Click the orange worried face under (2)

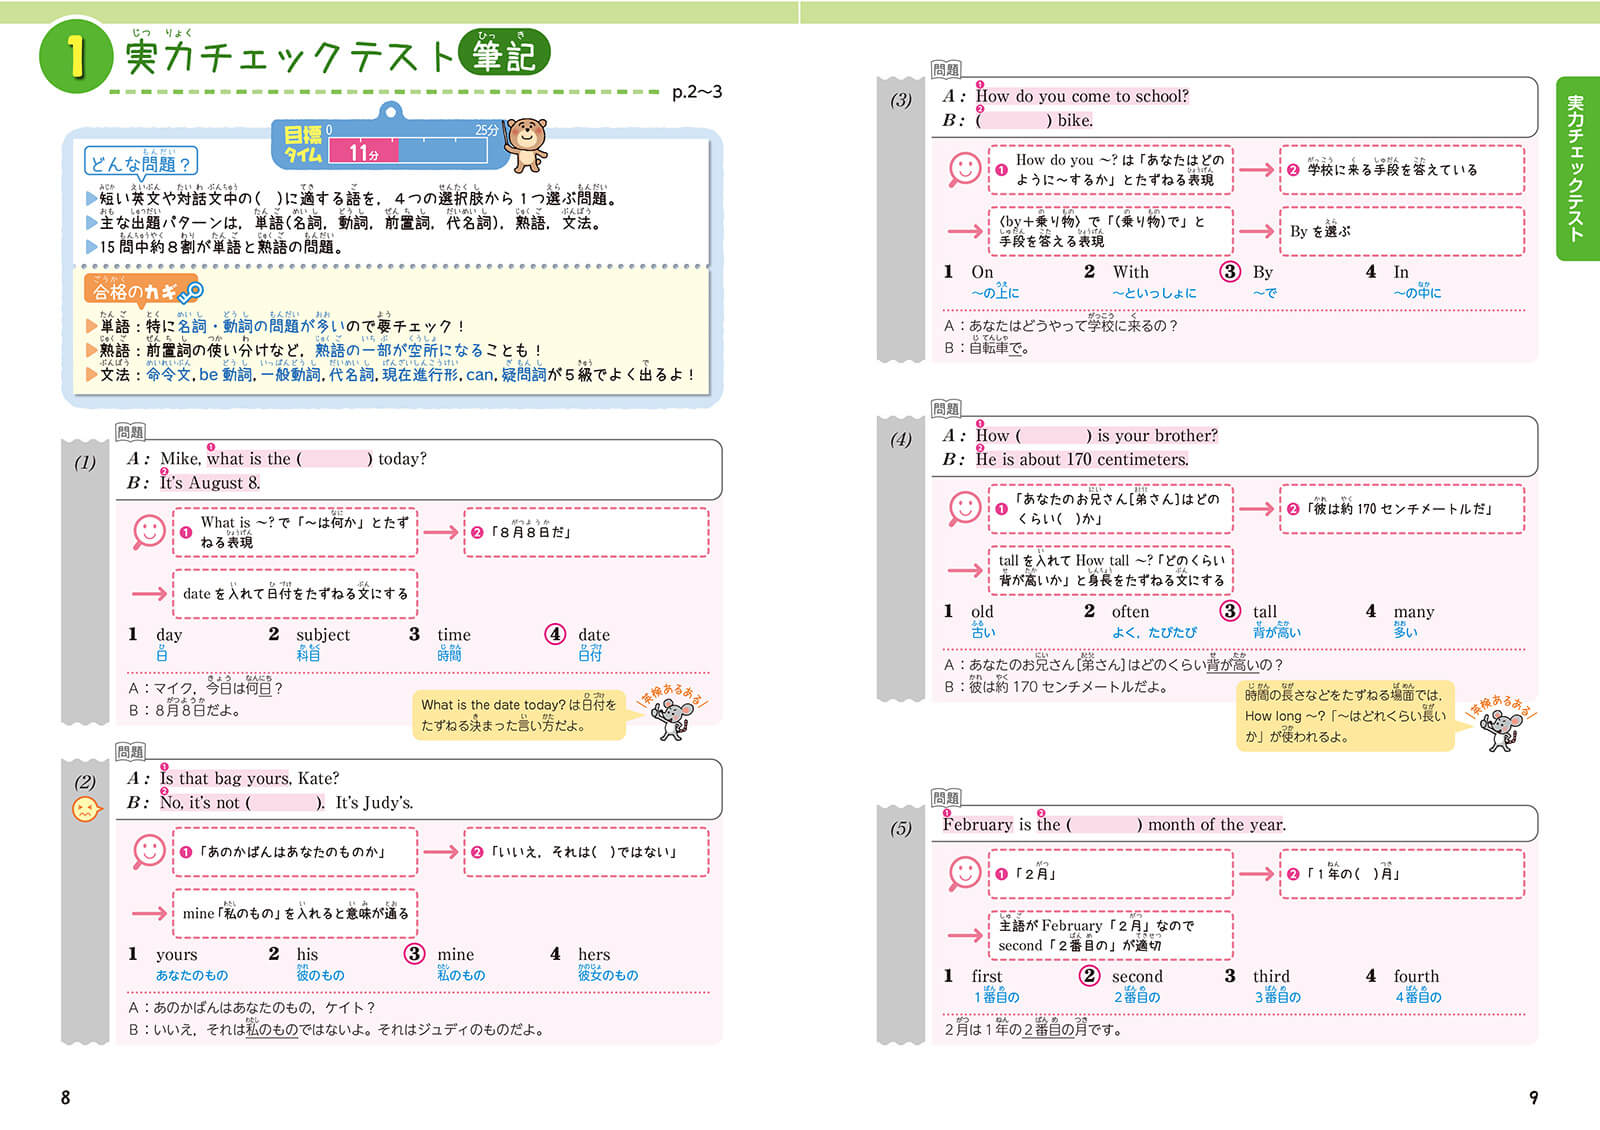tap(86, 809)
